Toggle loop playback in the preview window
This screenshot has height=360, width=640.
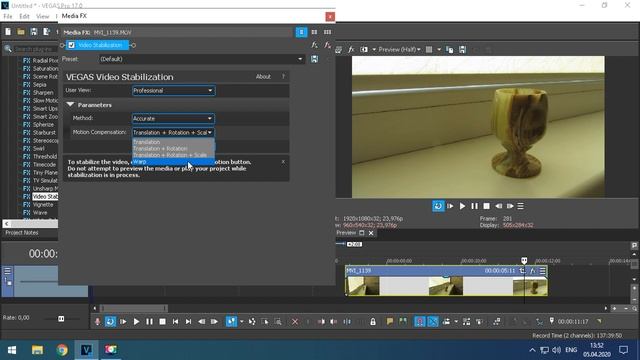click(x=438, y=206)
